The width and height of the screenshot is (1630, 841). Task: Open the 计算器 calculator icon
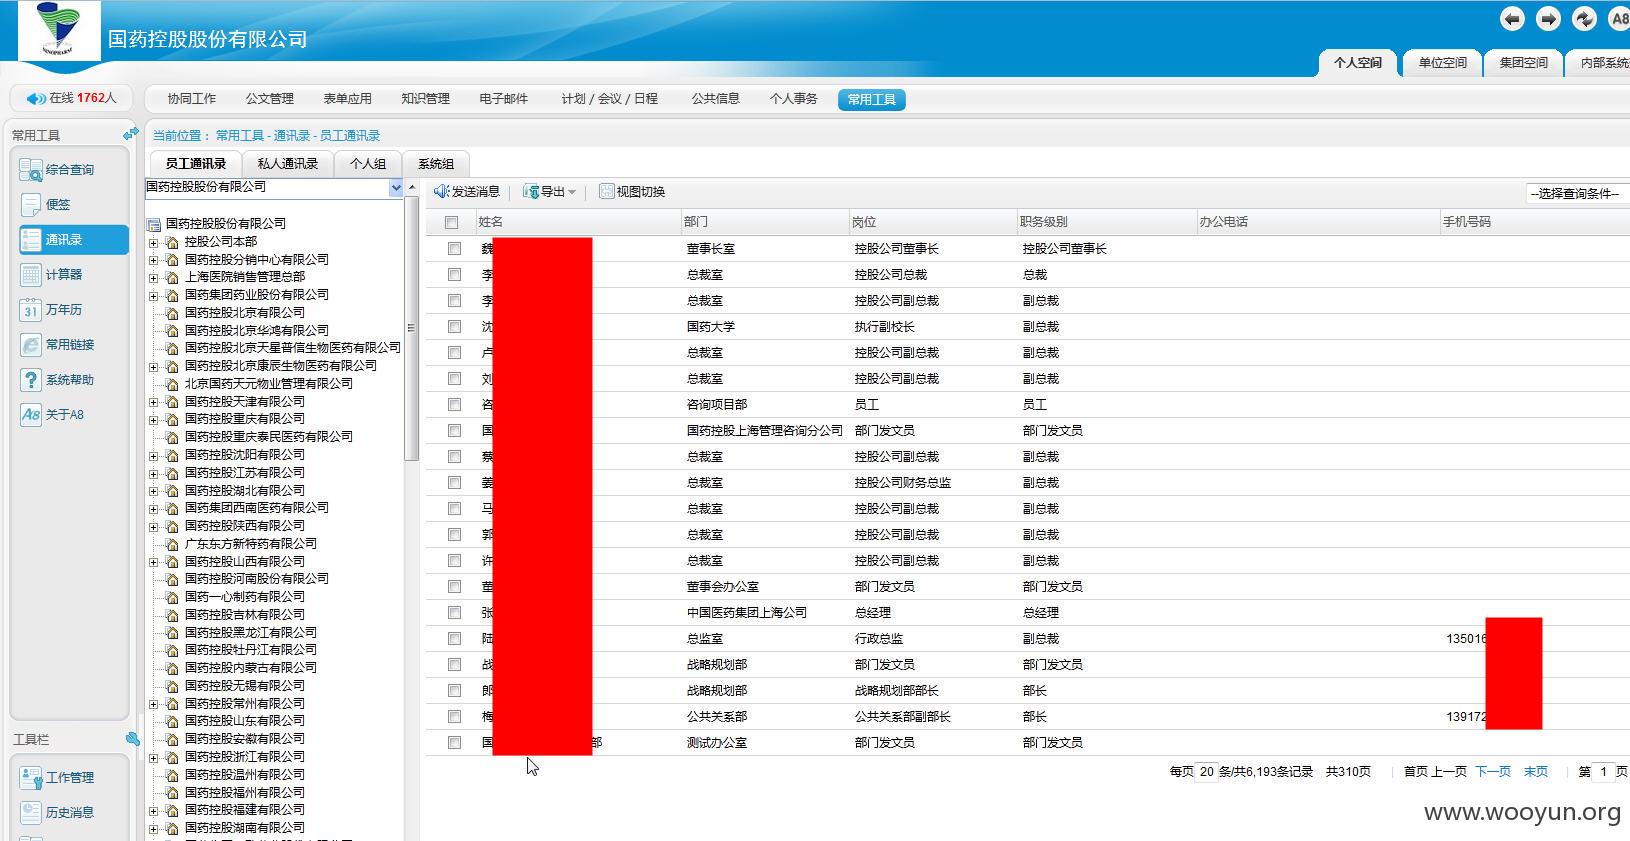coord(31,275)
